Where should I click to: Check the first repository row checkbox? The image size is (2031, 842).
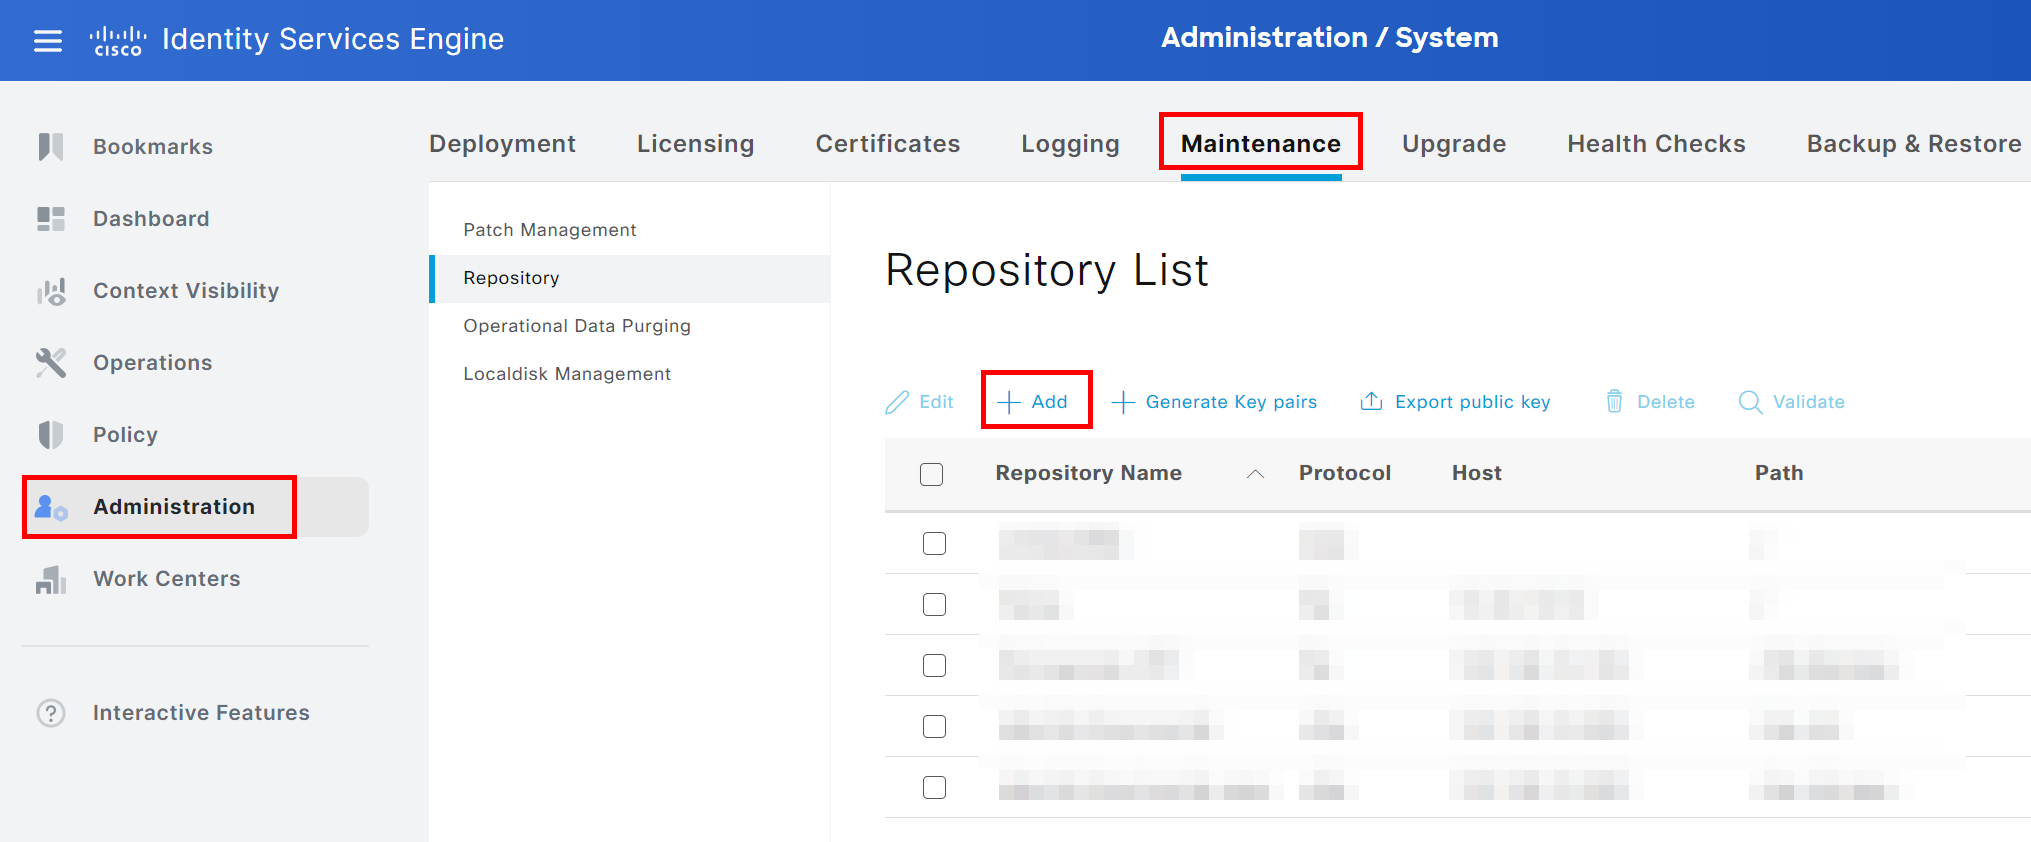click(934, 543)
